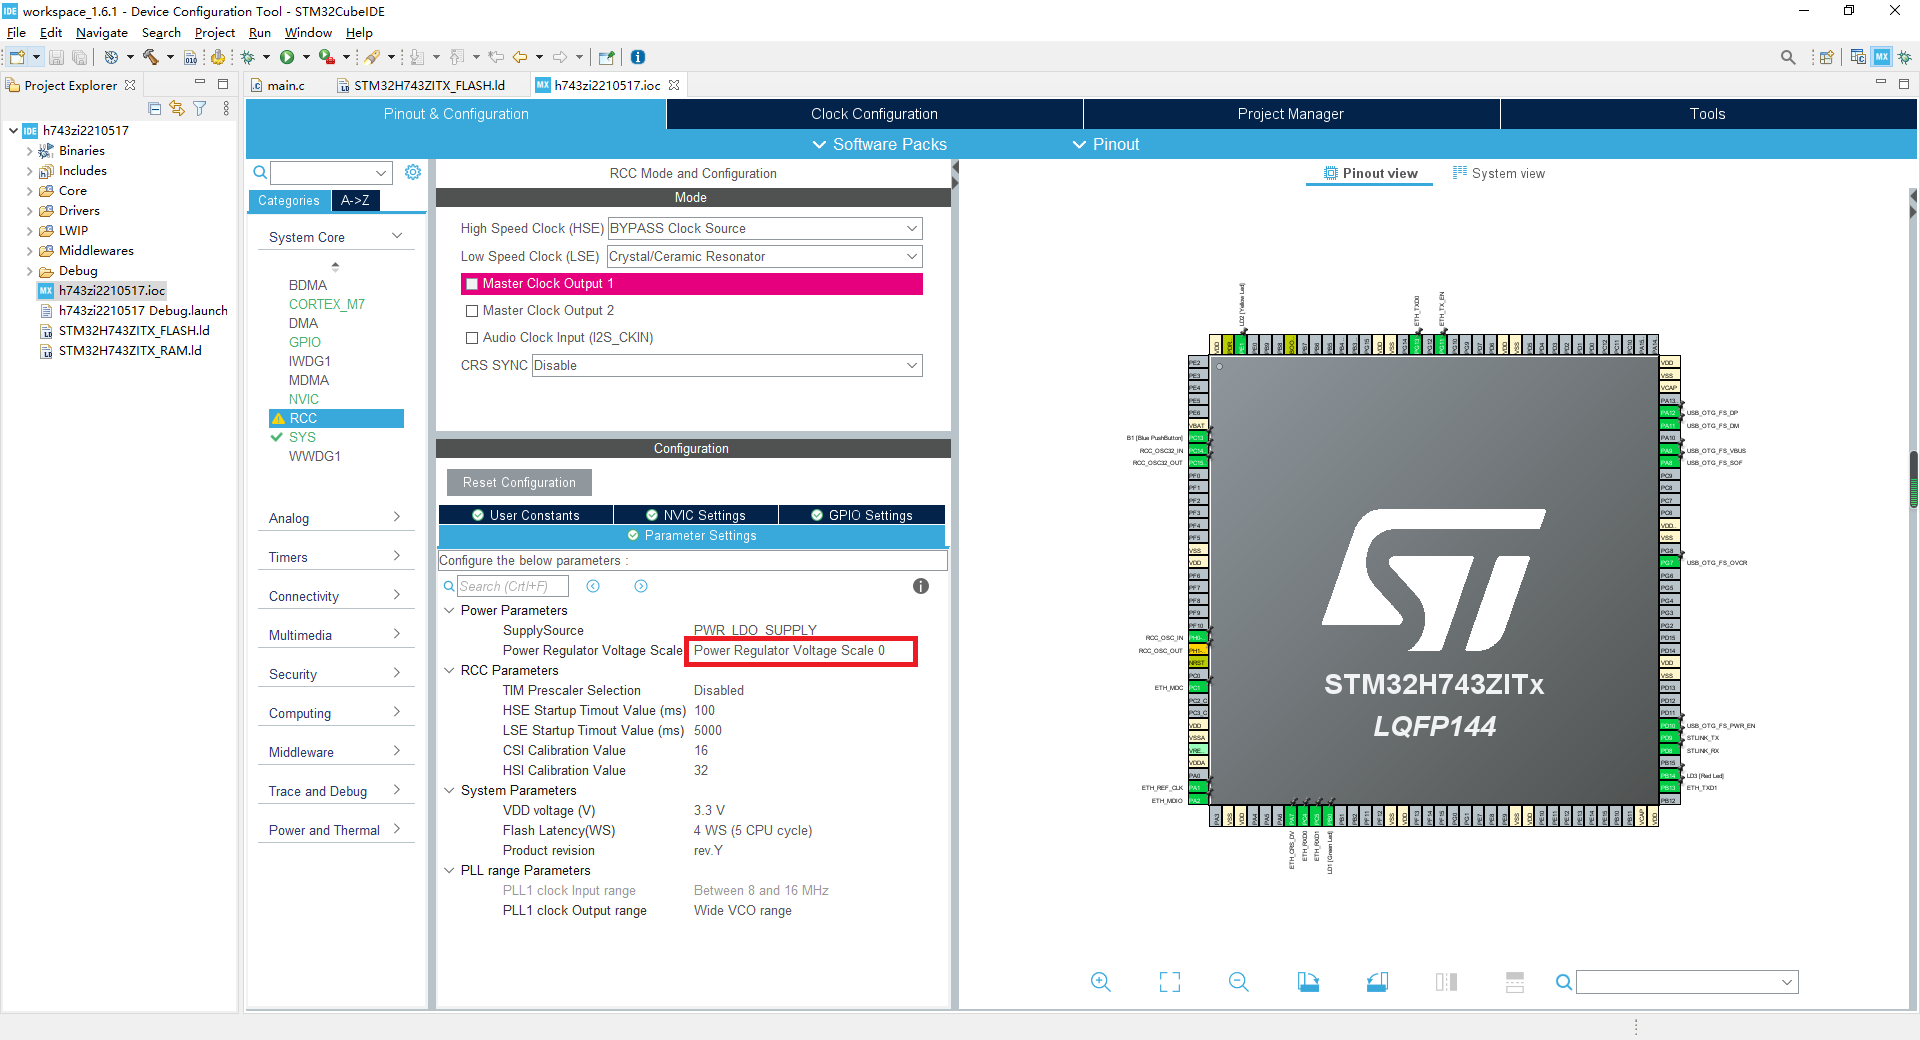Fit the LQFP144 chip to screen
The height and width of the screenshot is (1040, 1920).
(1169, 982)
